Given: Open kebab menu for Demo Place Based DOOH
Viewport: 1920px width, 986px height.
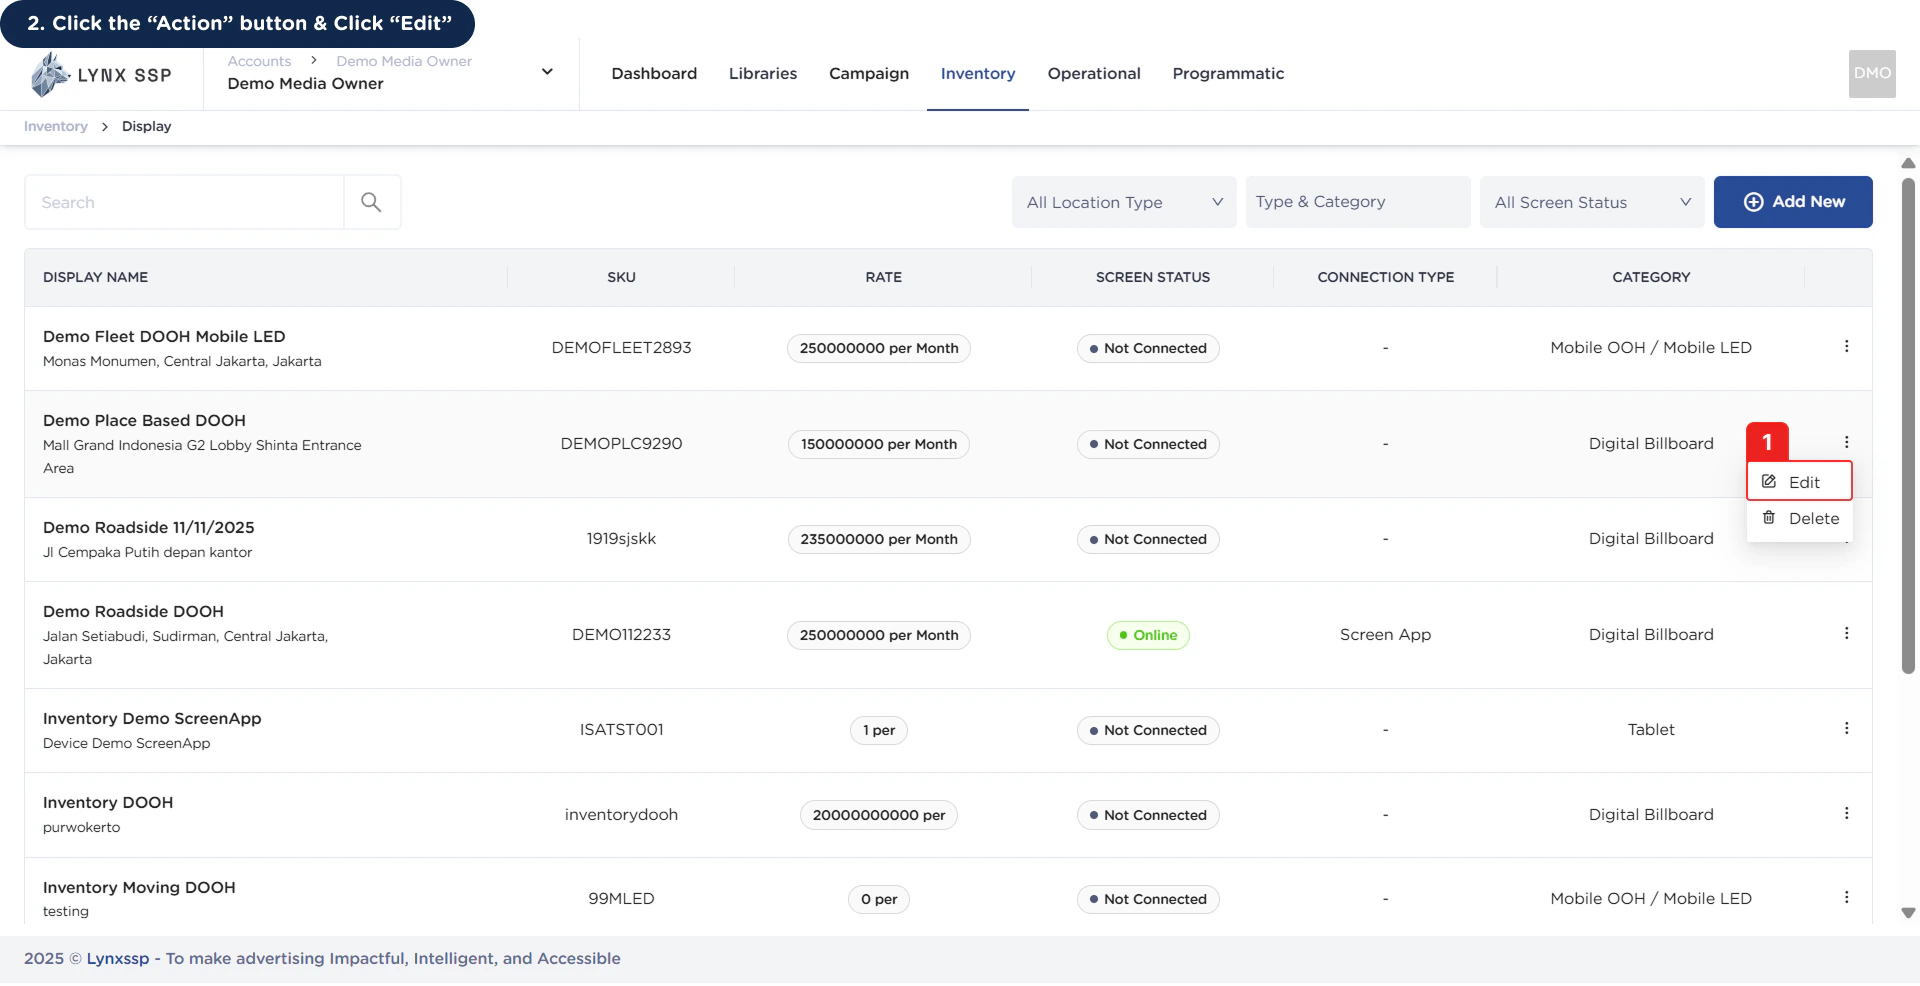Looking at the screenshot, I should (1846, 442).
